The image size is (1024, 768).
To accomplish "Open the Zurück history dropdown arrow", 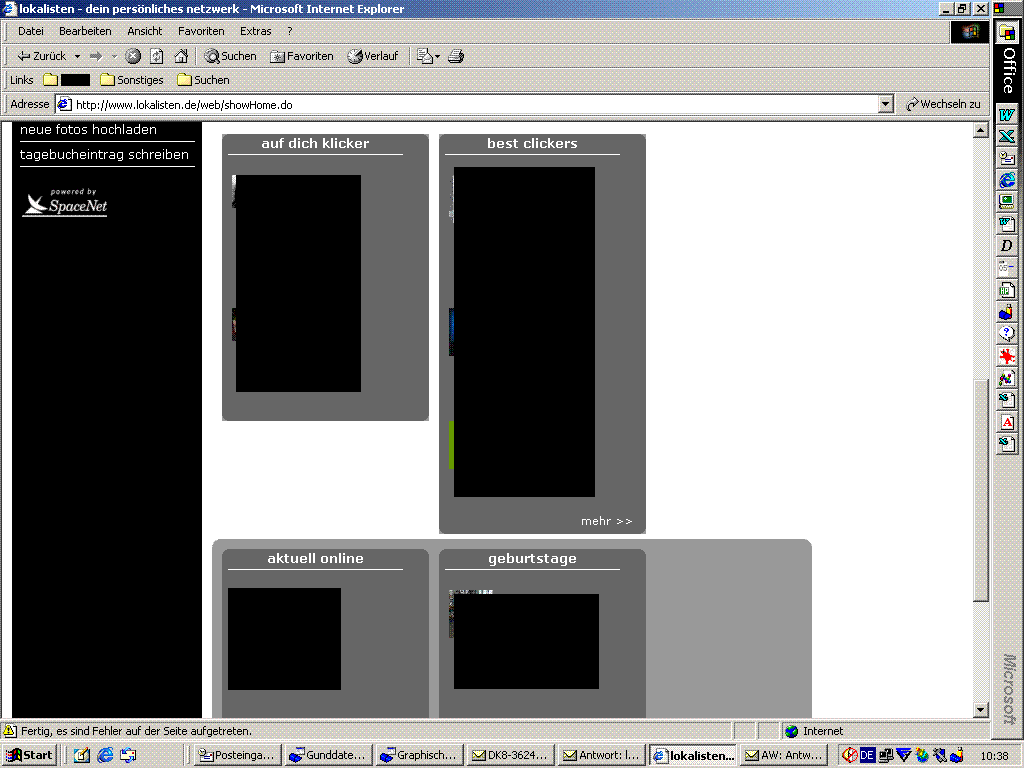I will point(77,56).
